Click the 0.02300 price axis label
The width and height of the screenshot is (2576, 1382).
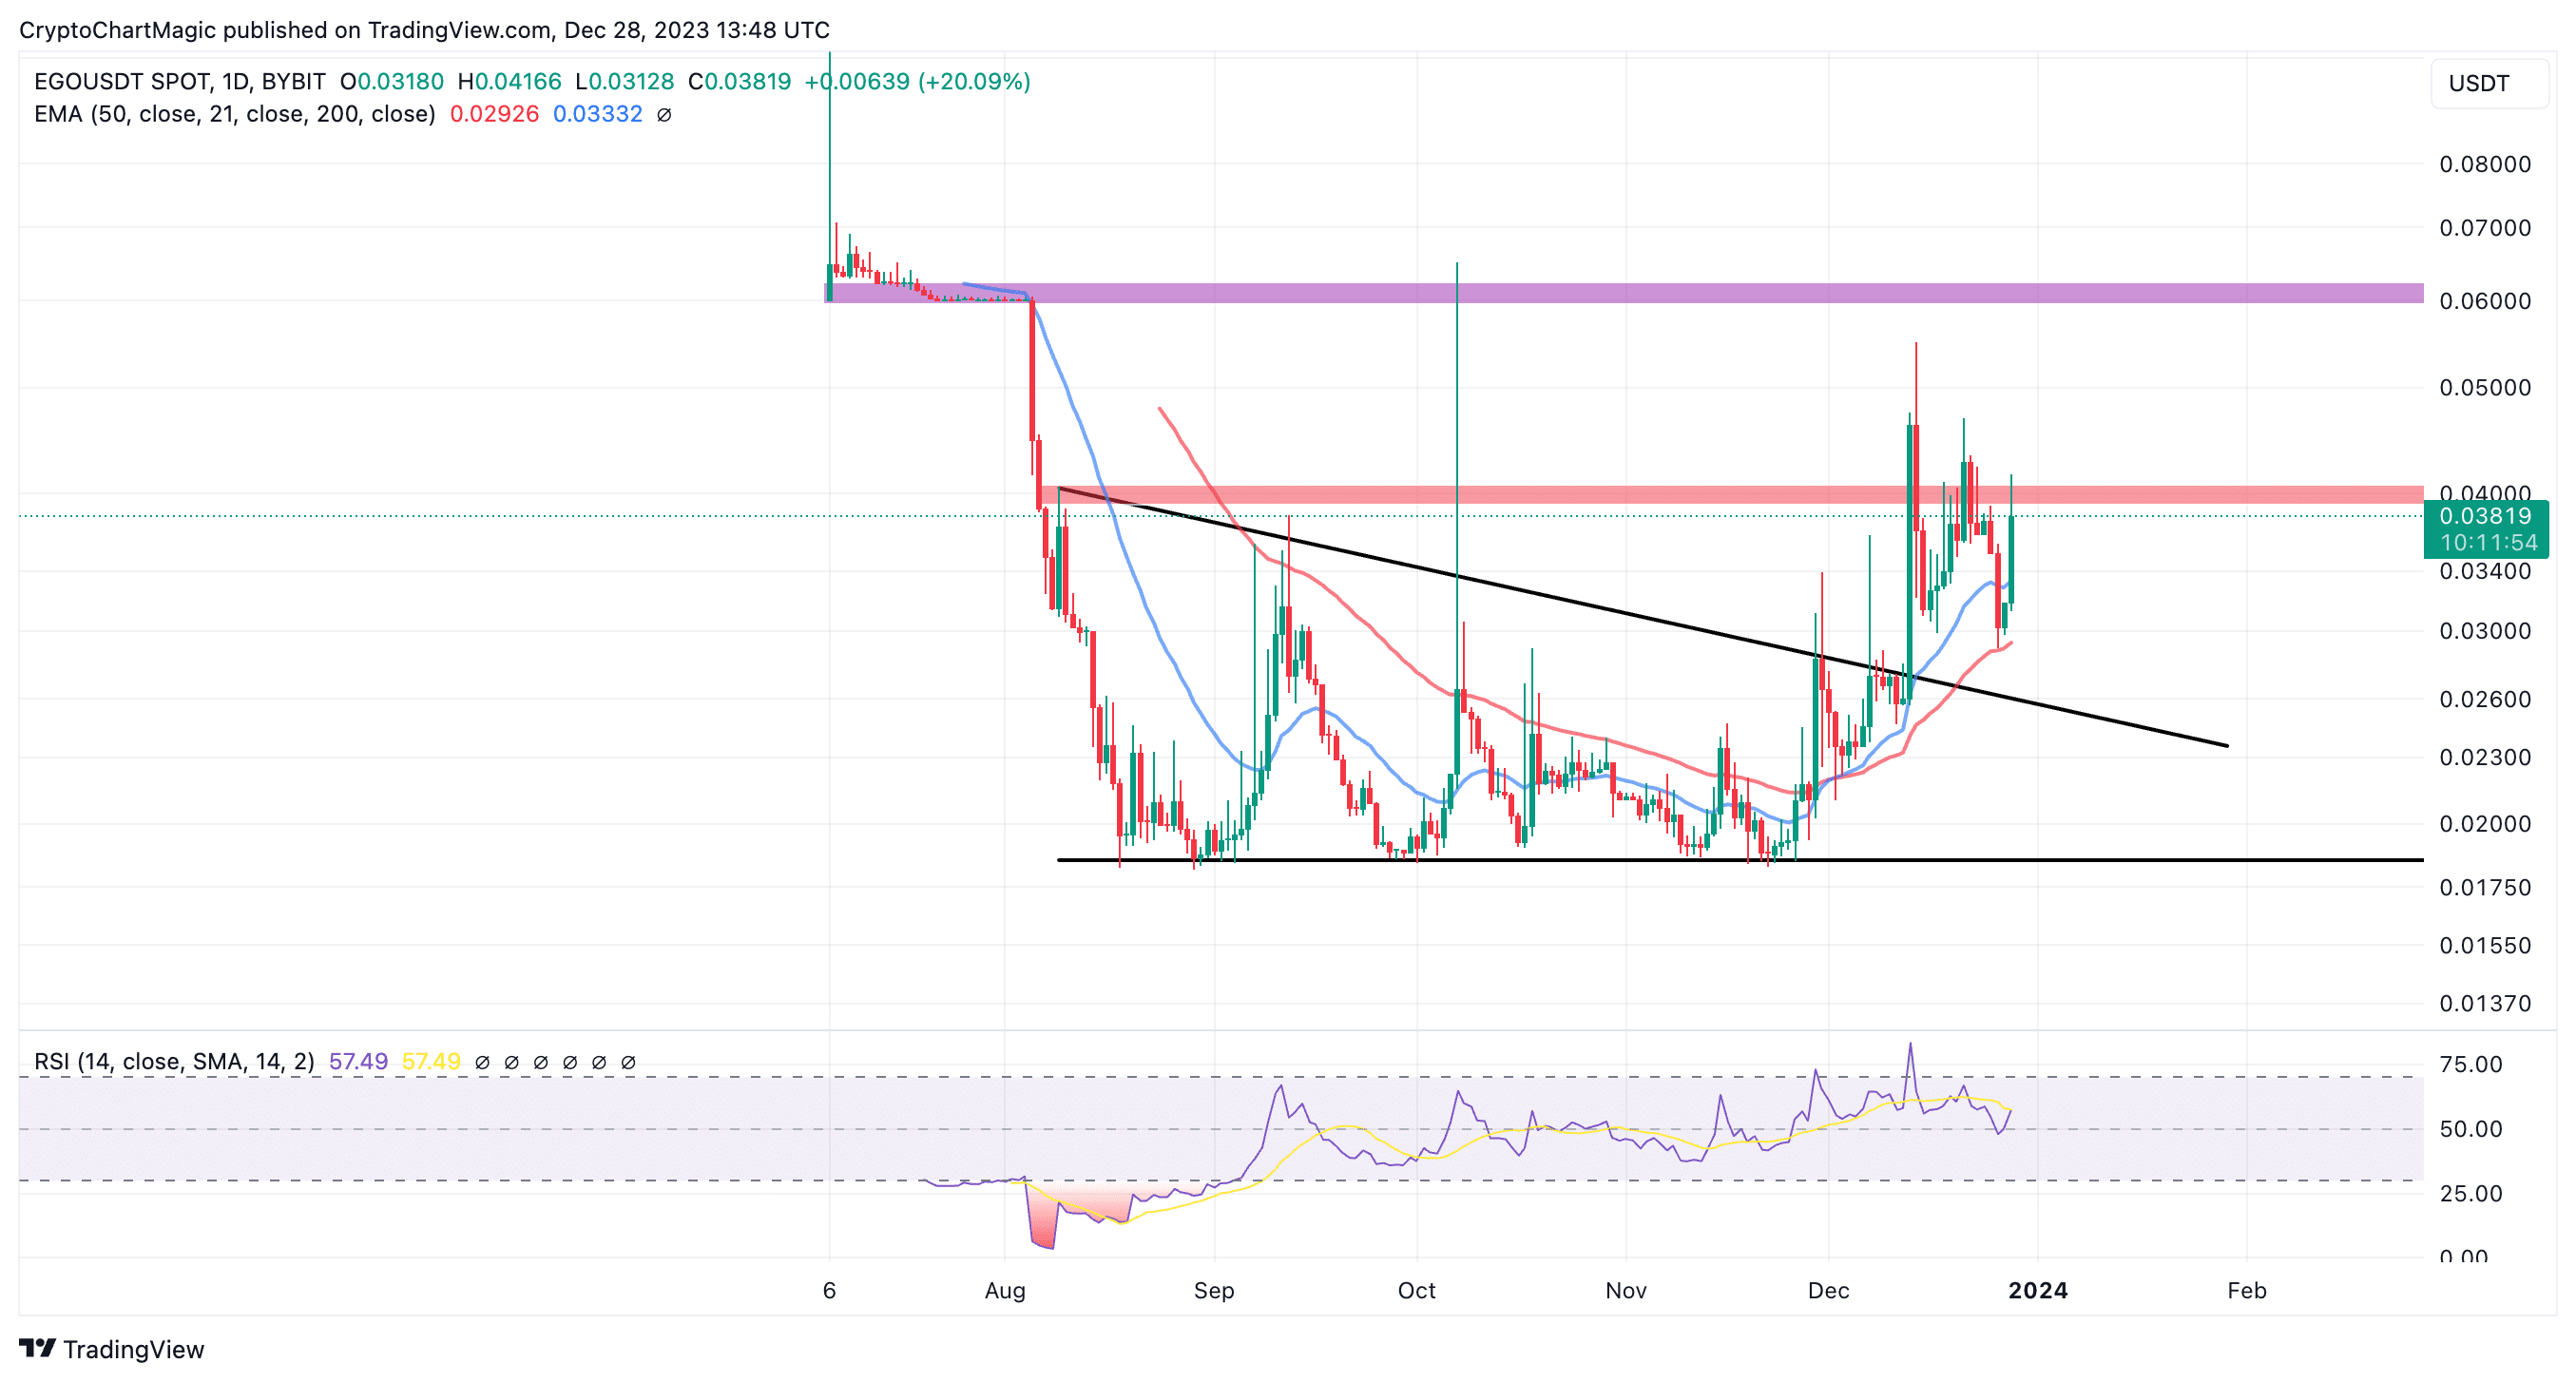2485,757
